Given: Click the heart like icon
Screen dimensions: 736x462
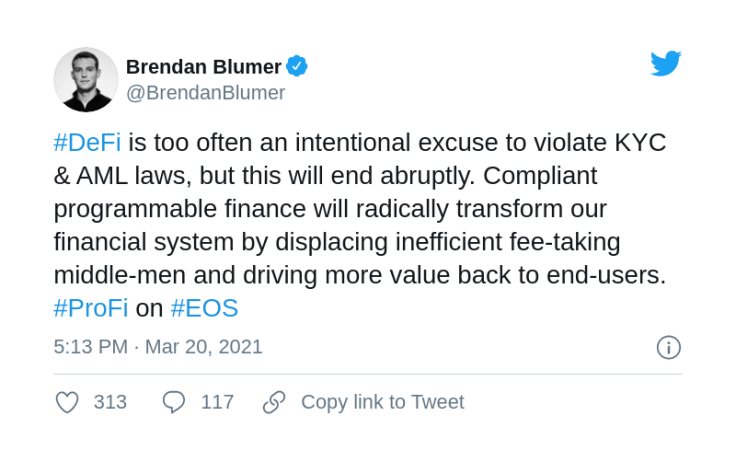Looking at the screenshot, I should [x=67, y=402].
